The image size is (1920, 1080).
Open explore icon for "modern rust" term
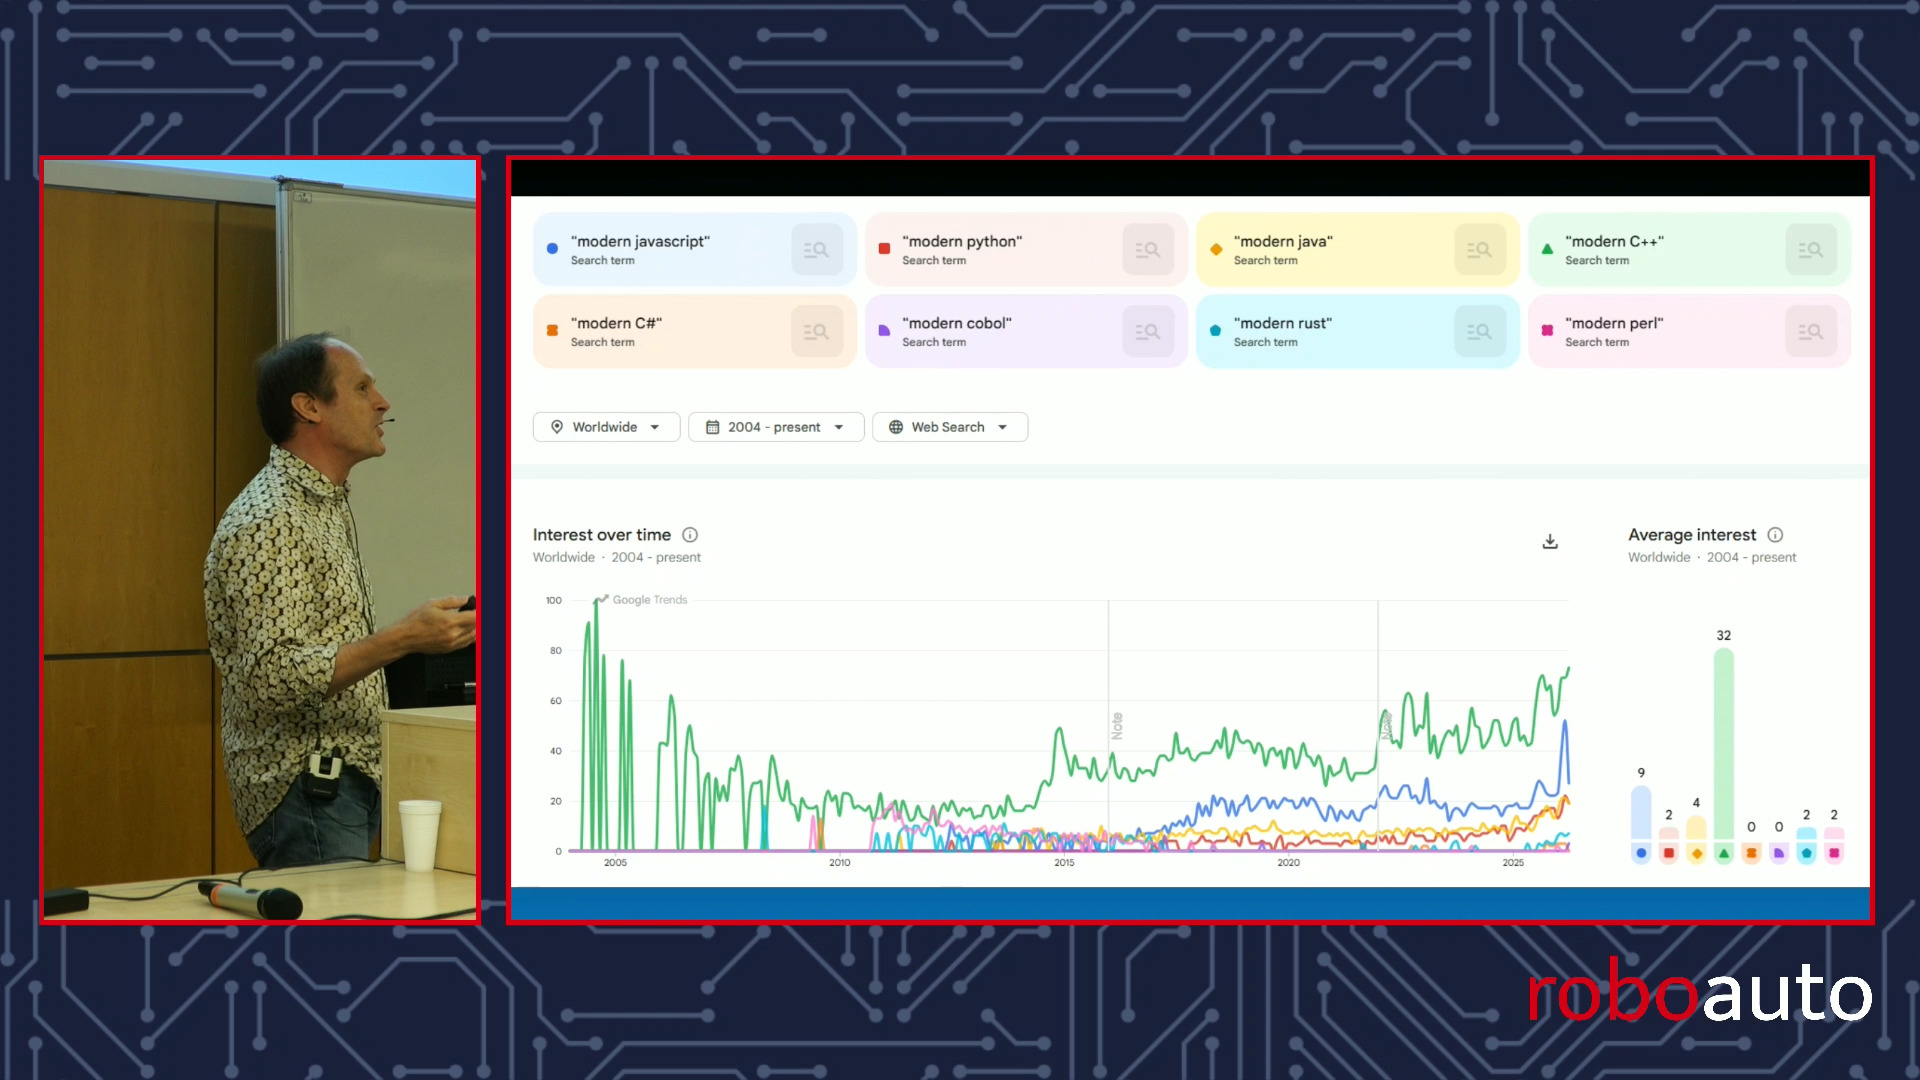pos(1479,331)
